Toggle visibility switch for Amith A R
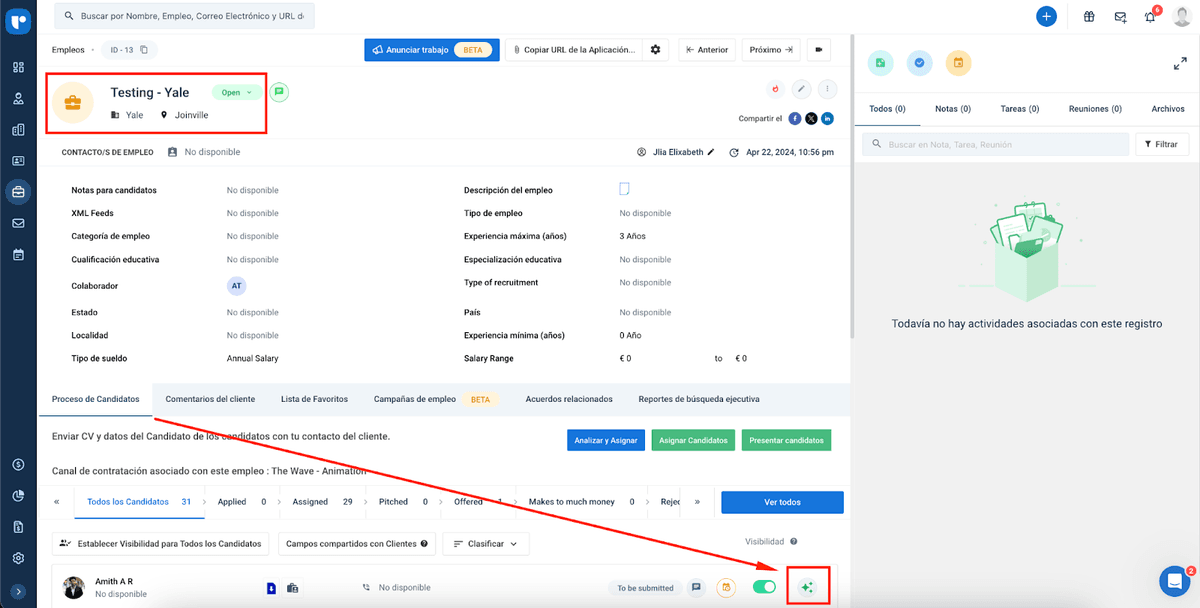This screenshot has height=608, width=1200. click(764, 587)
